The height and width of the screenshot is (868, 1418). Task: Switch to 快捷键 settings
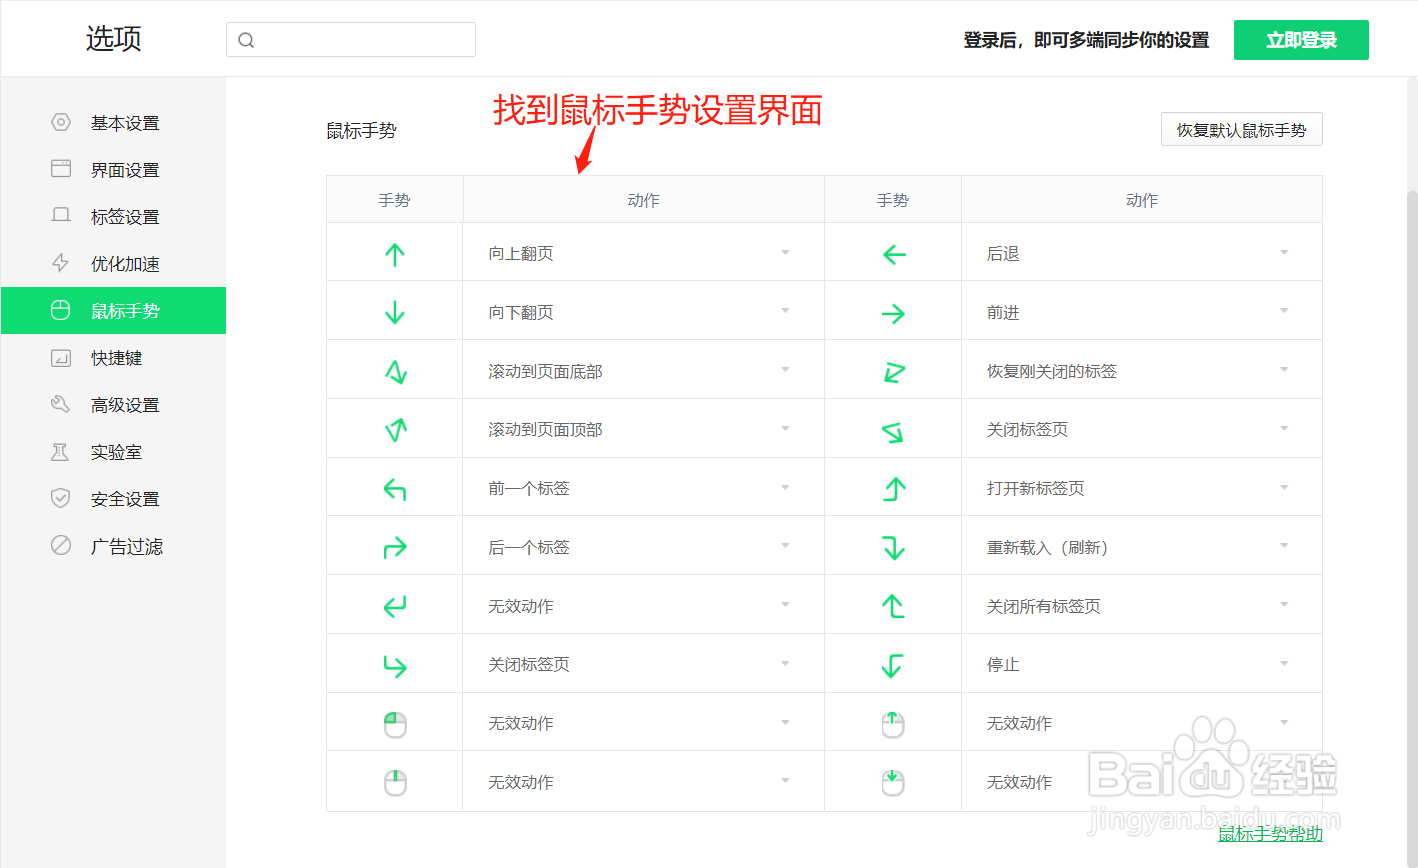[116, 358]
